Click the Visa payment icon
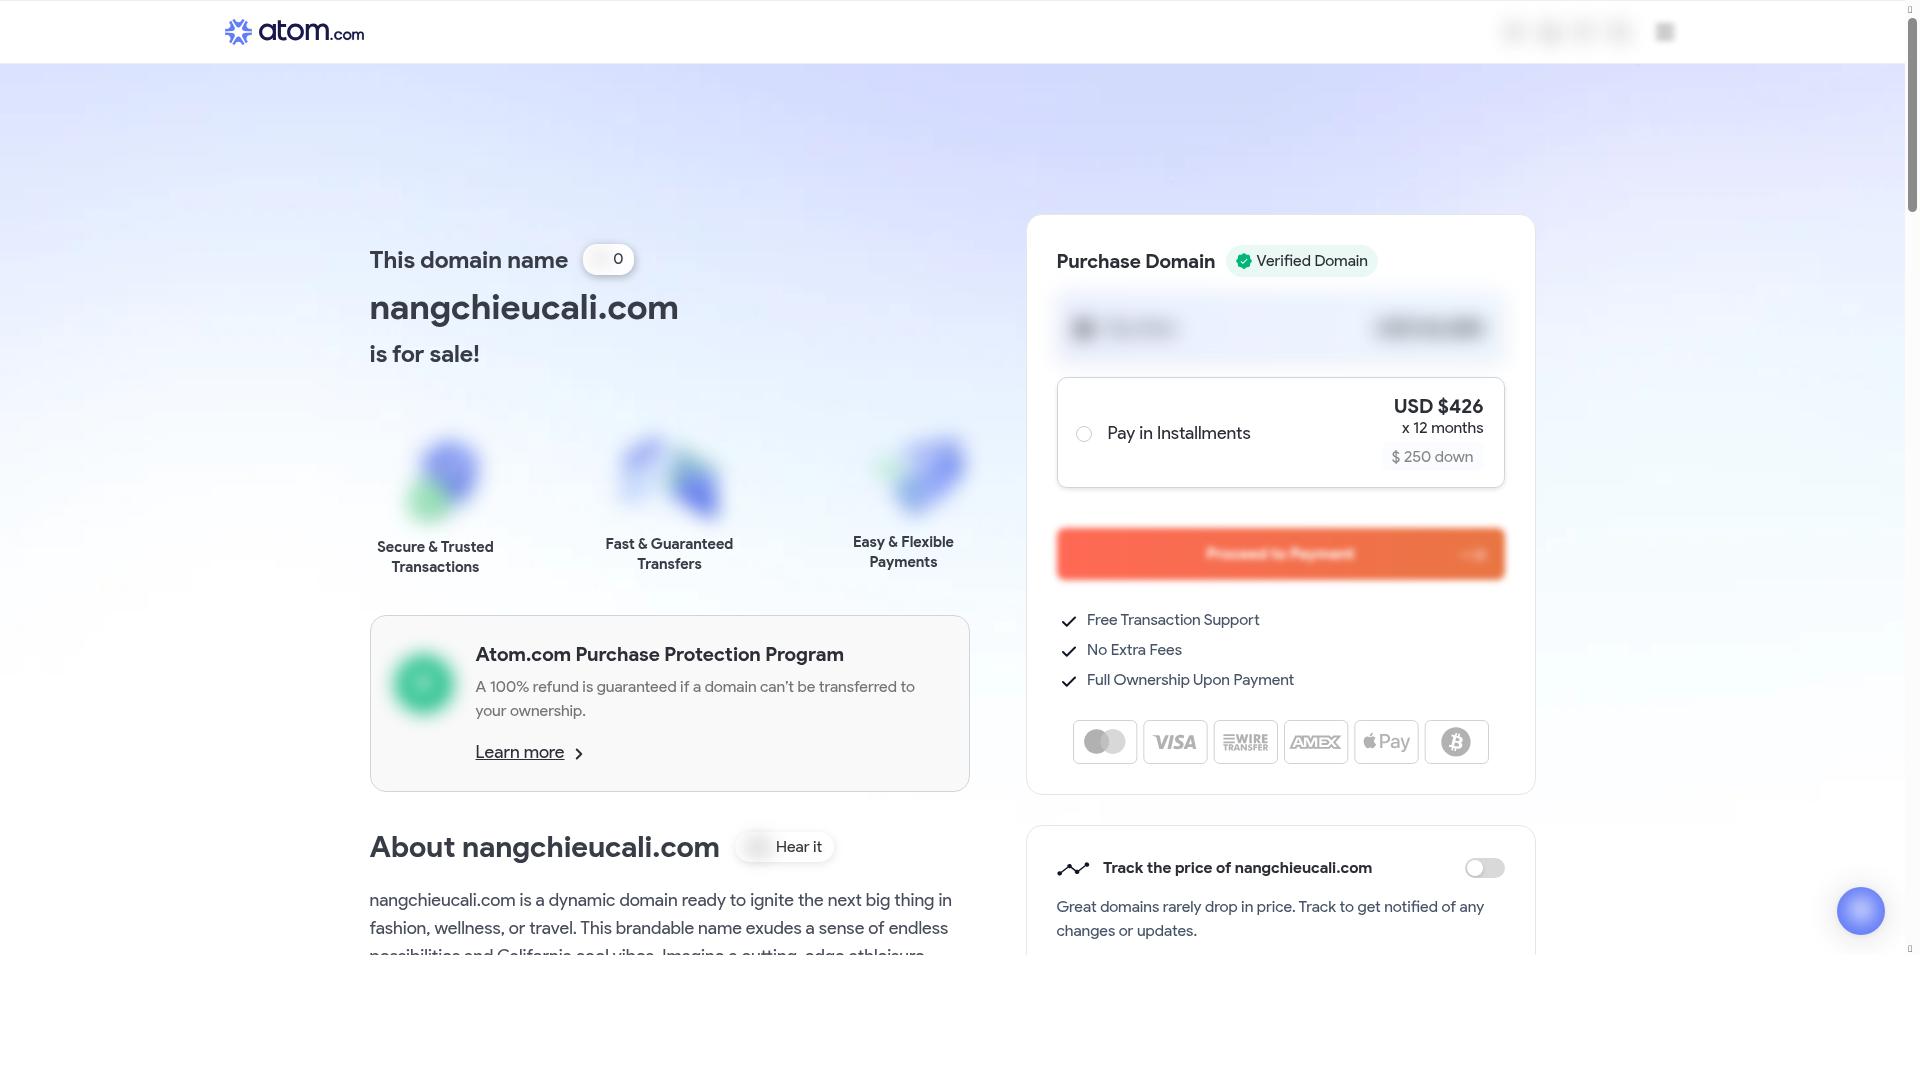Viewport: 1920px width, 1080px height. 1175,742
